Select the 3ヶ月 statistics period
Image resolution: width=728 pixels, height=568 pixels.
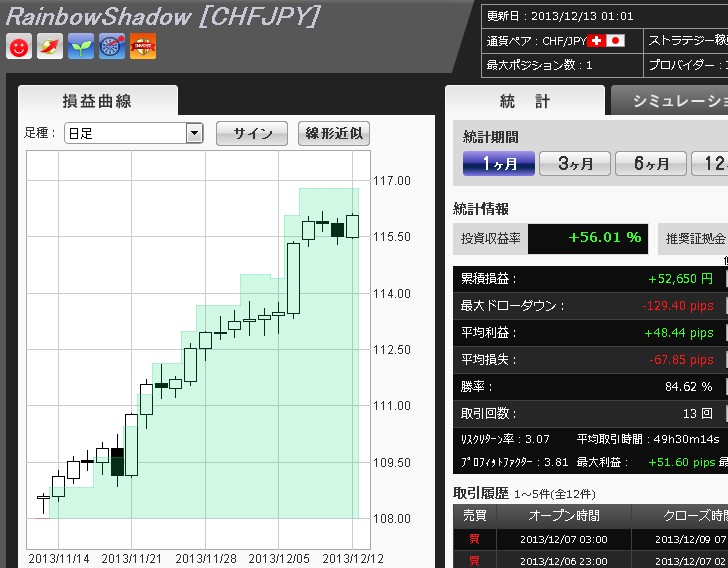coord(575,163)
